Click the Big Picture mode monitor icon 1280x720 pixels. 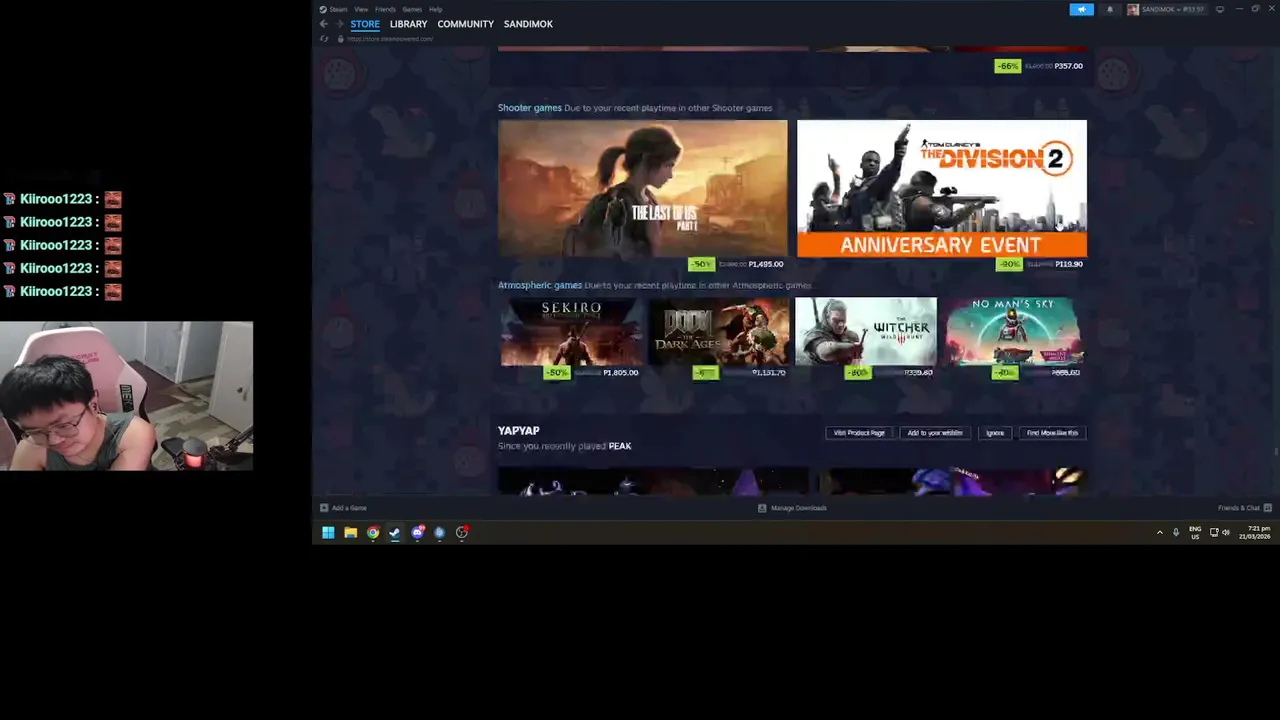(x=1219, y=9)
